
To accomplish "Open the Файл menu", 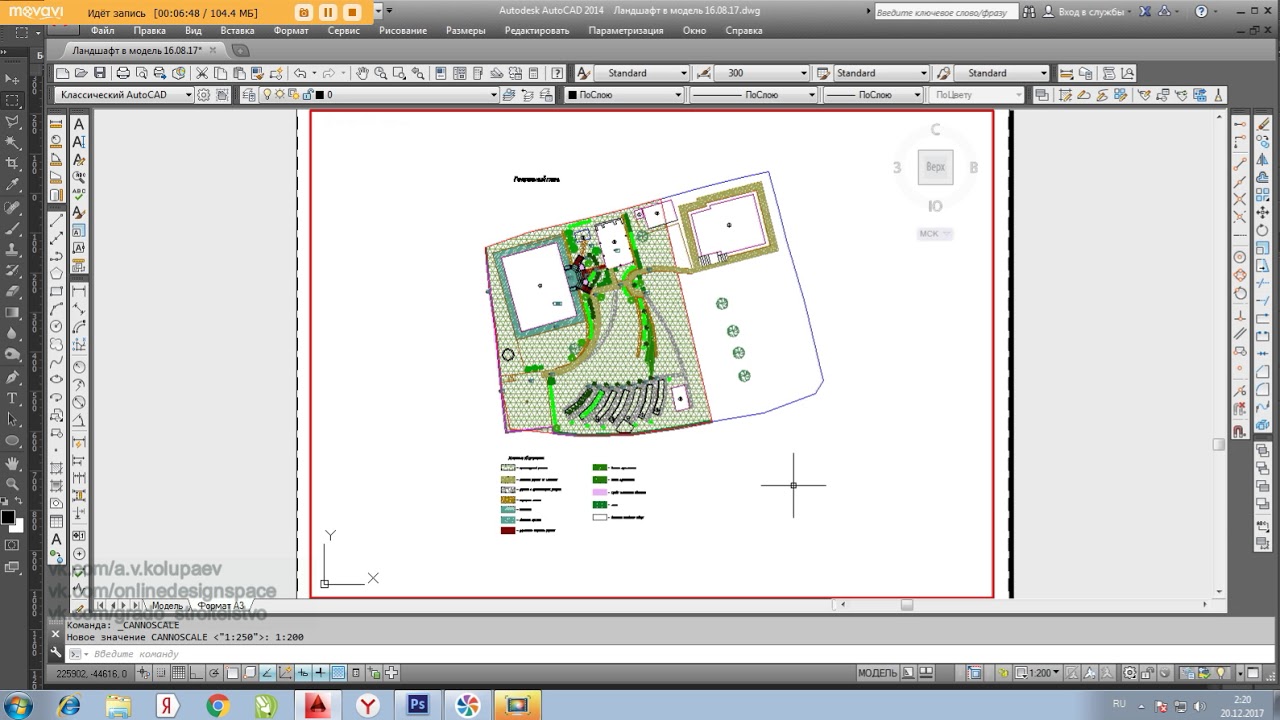I will [x=102, y=30].
